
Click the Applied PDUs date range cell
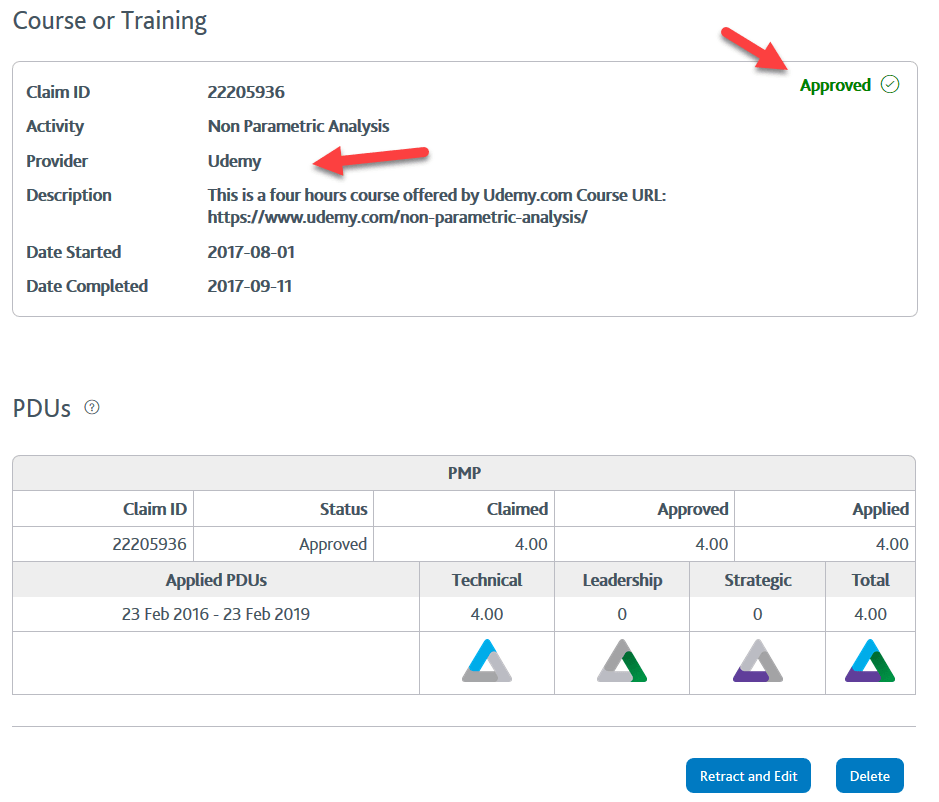(216, 614)
